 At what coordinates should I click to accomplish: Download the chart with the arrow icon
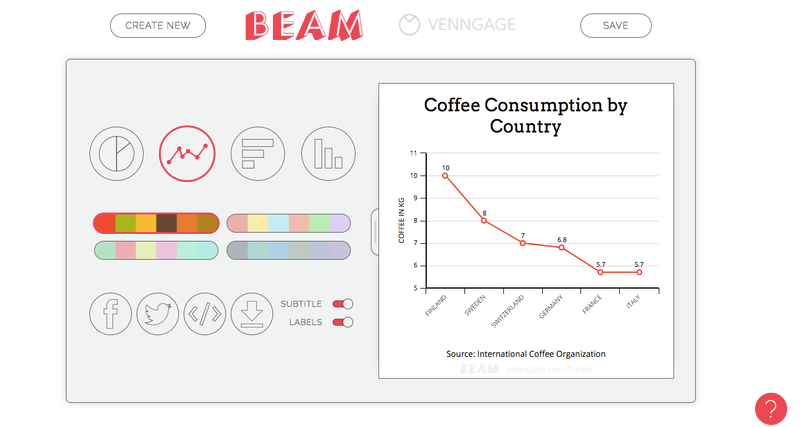coord(252,314)
